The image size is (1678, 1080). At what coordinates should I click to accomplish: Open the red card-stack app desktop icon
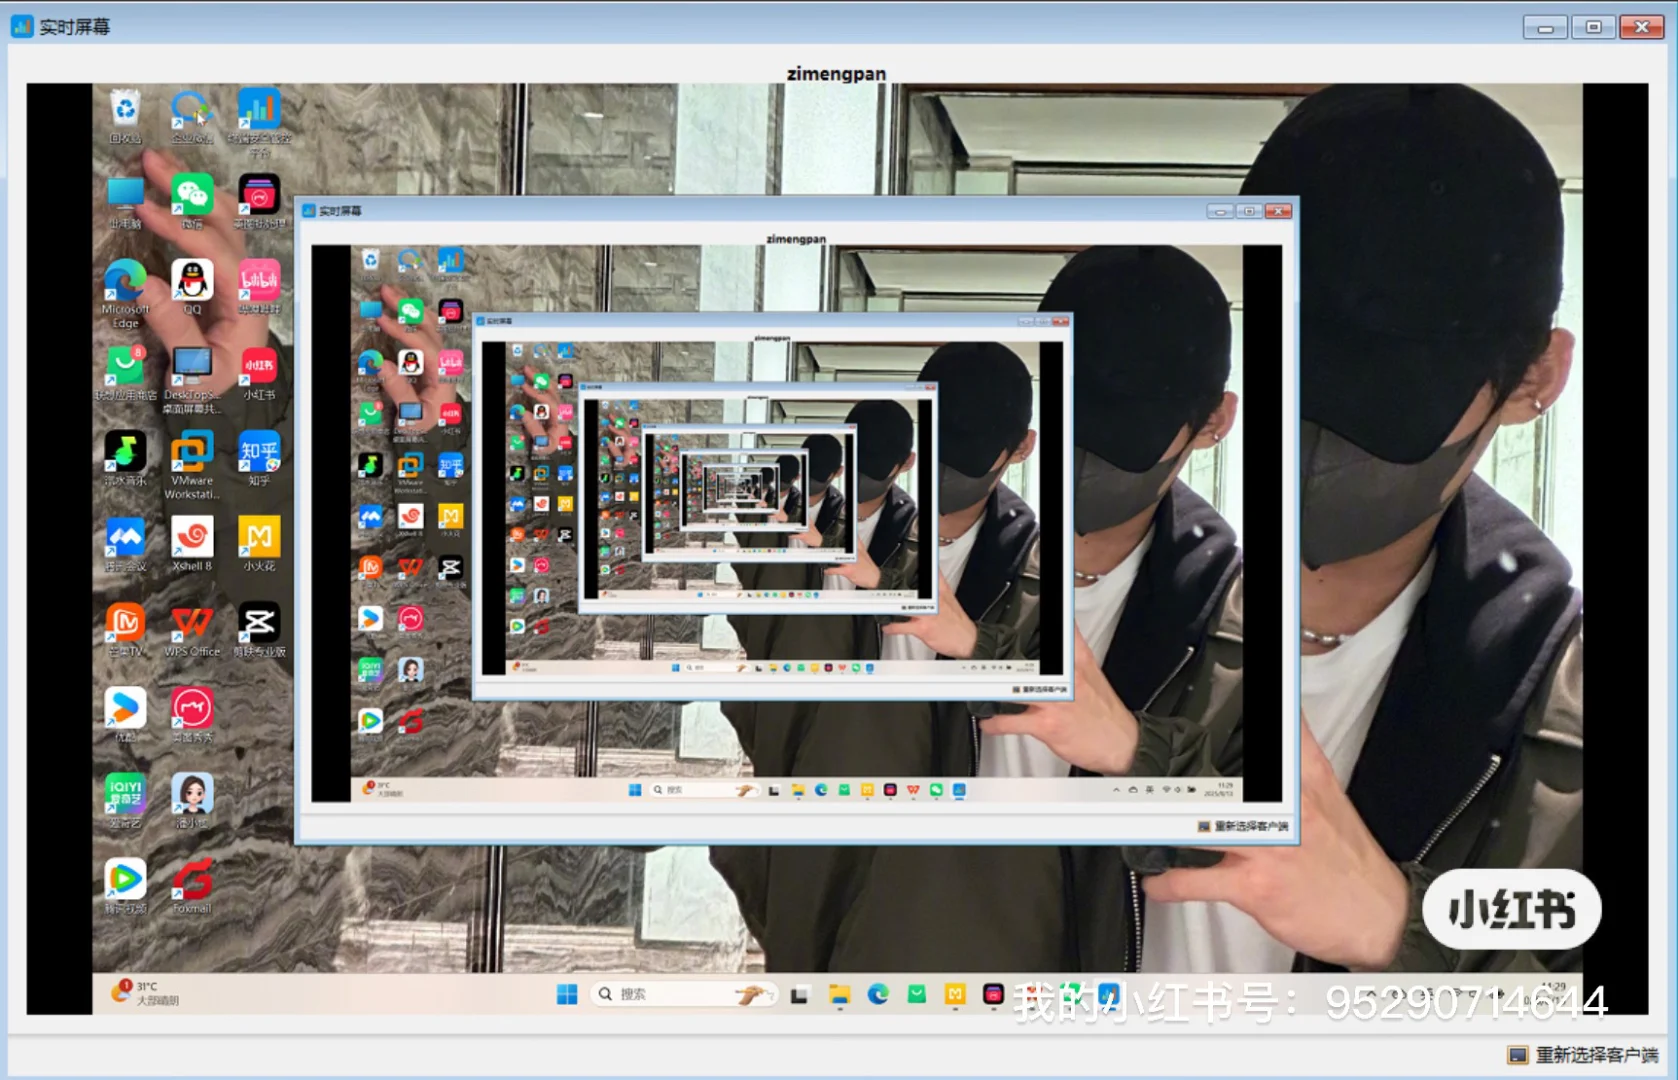tap(259, 194)
